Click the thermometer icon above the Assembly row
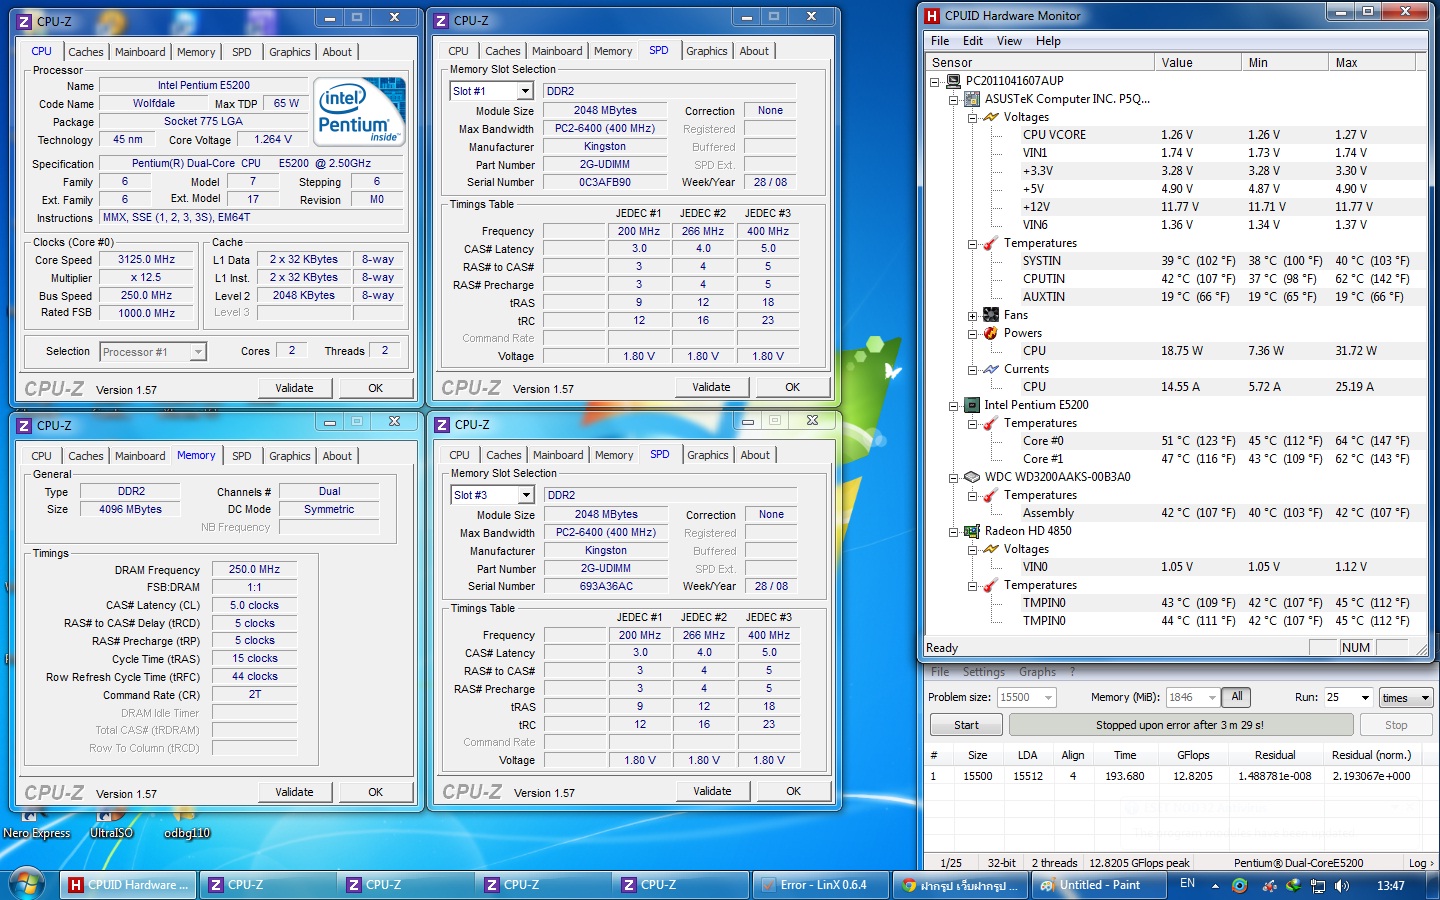The height and width of the screenshot is (900, 1440). [x=991, y=495]
